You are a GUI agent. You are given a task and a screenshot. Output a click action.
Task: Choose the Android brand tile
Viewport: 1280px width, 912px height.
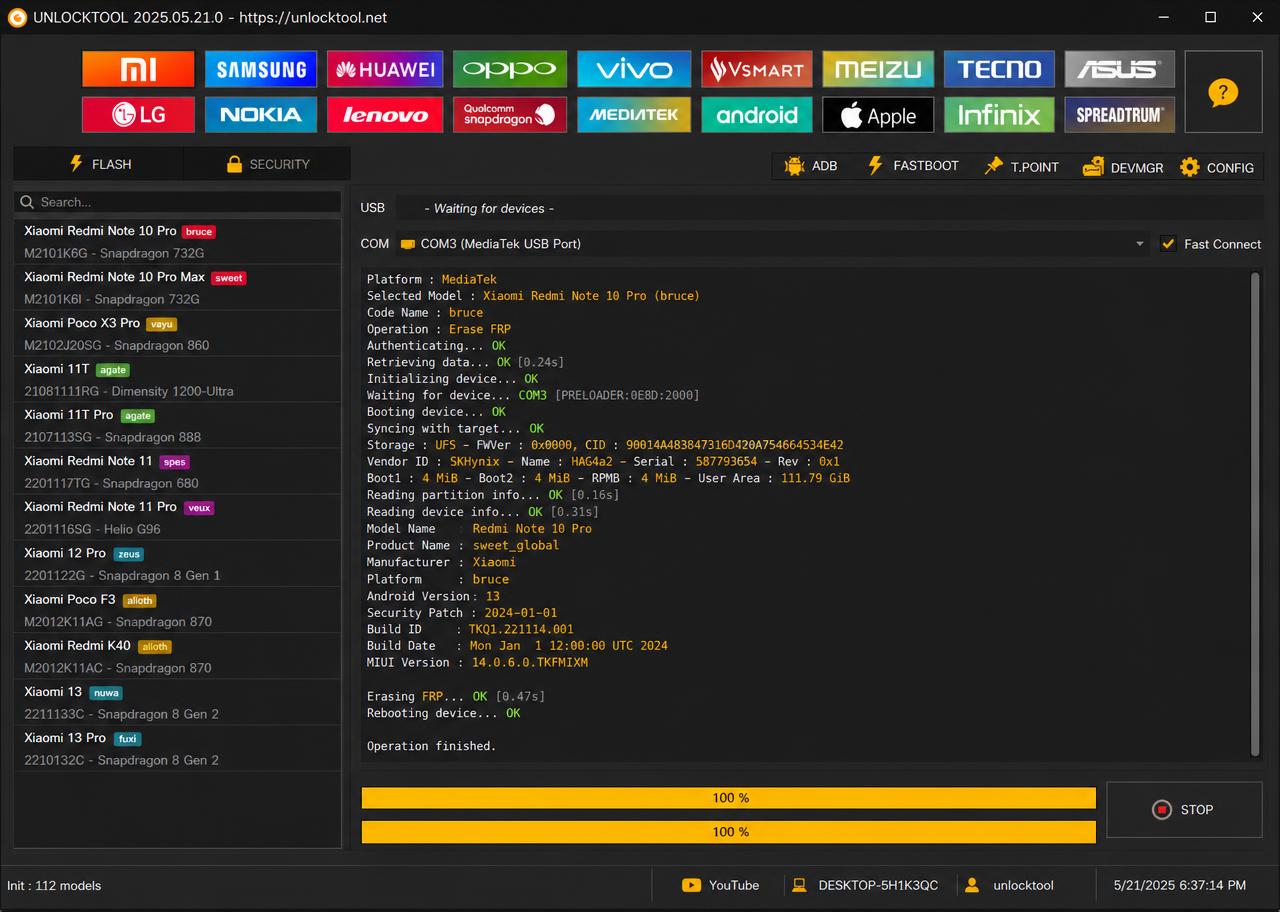click(x=757, y=115)
